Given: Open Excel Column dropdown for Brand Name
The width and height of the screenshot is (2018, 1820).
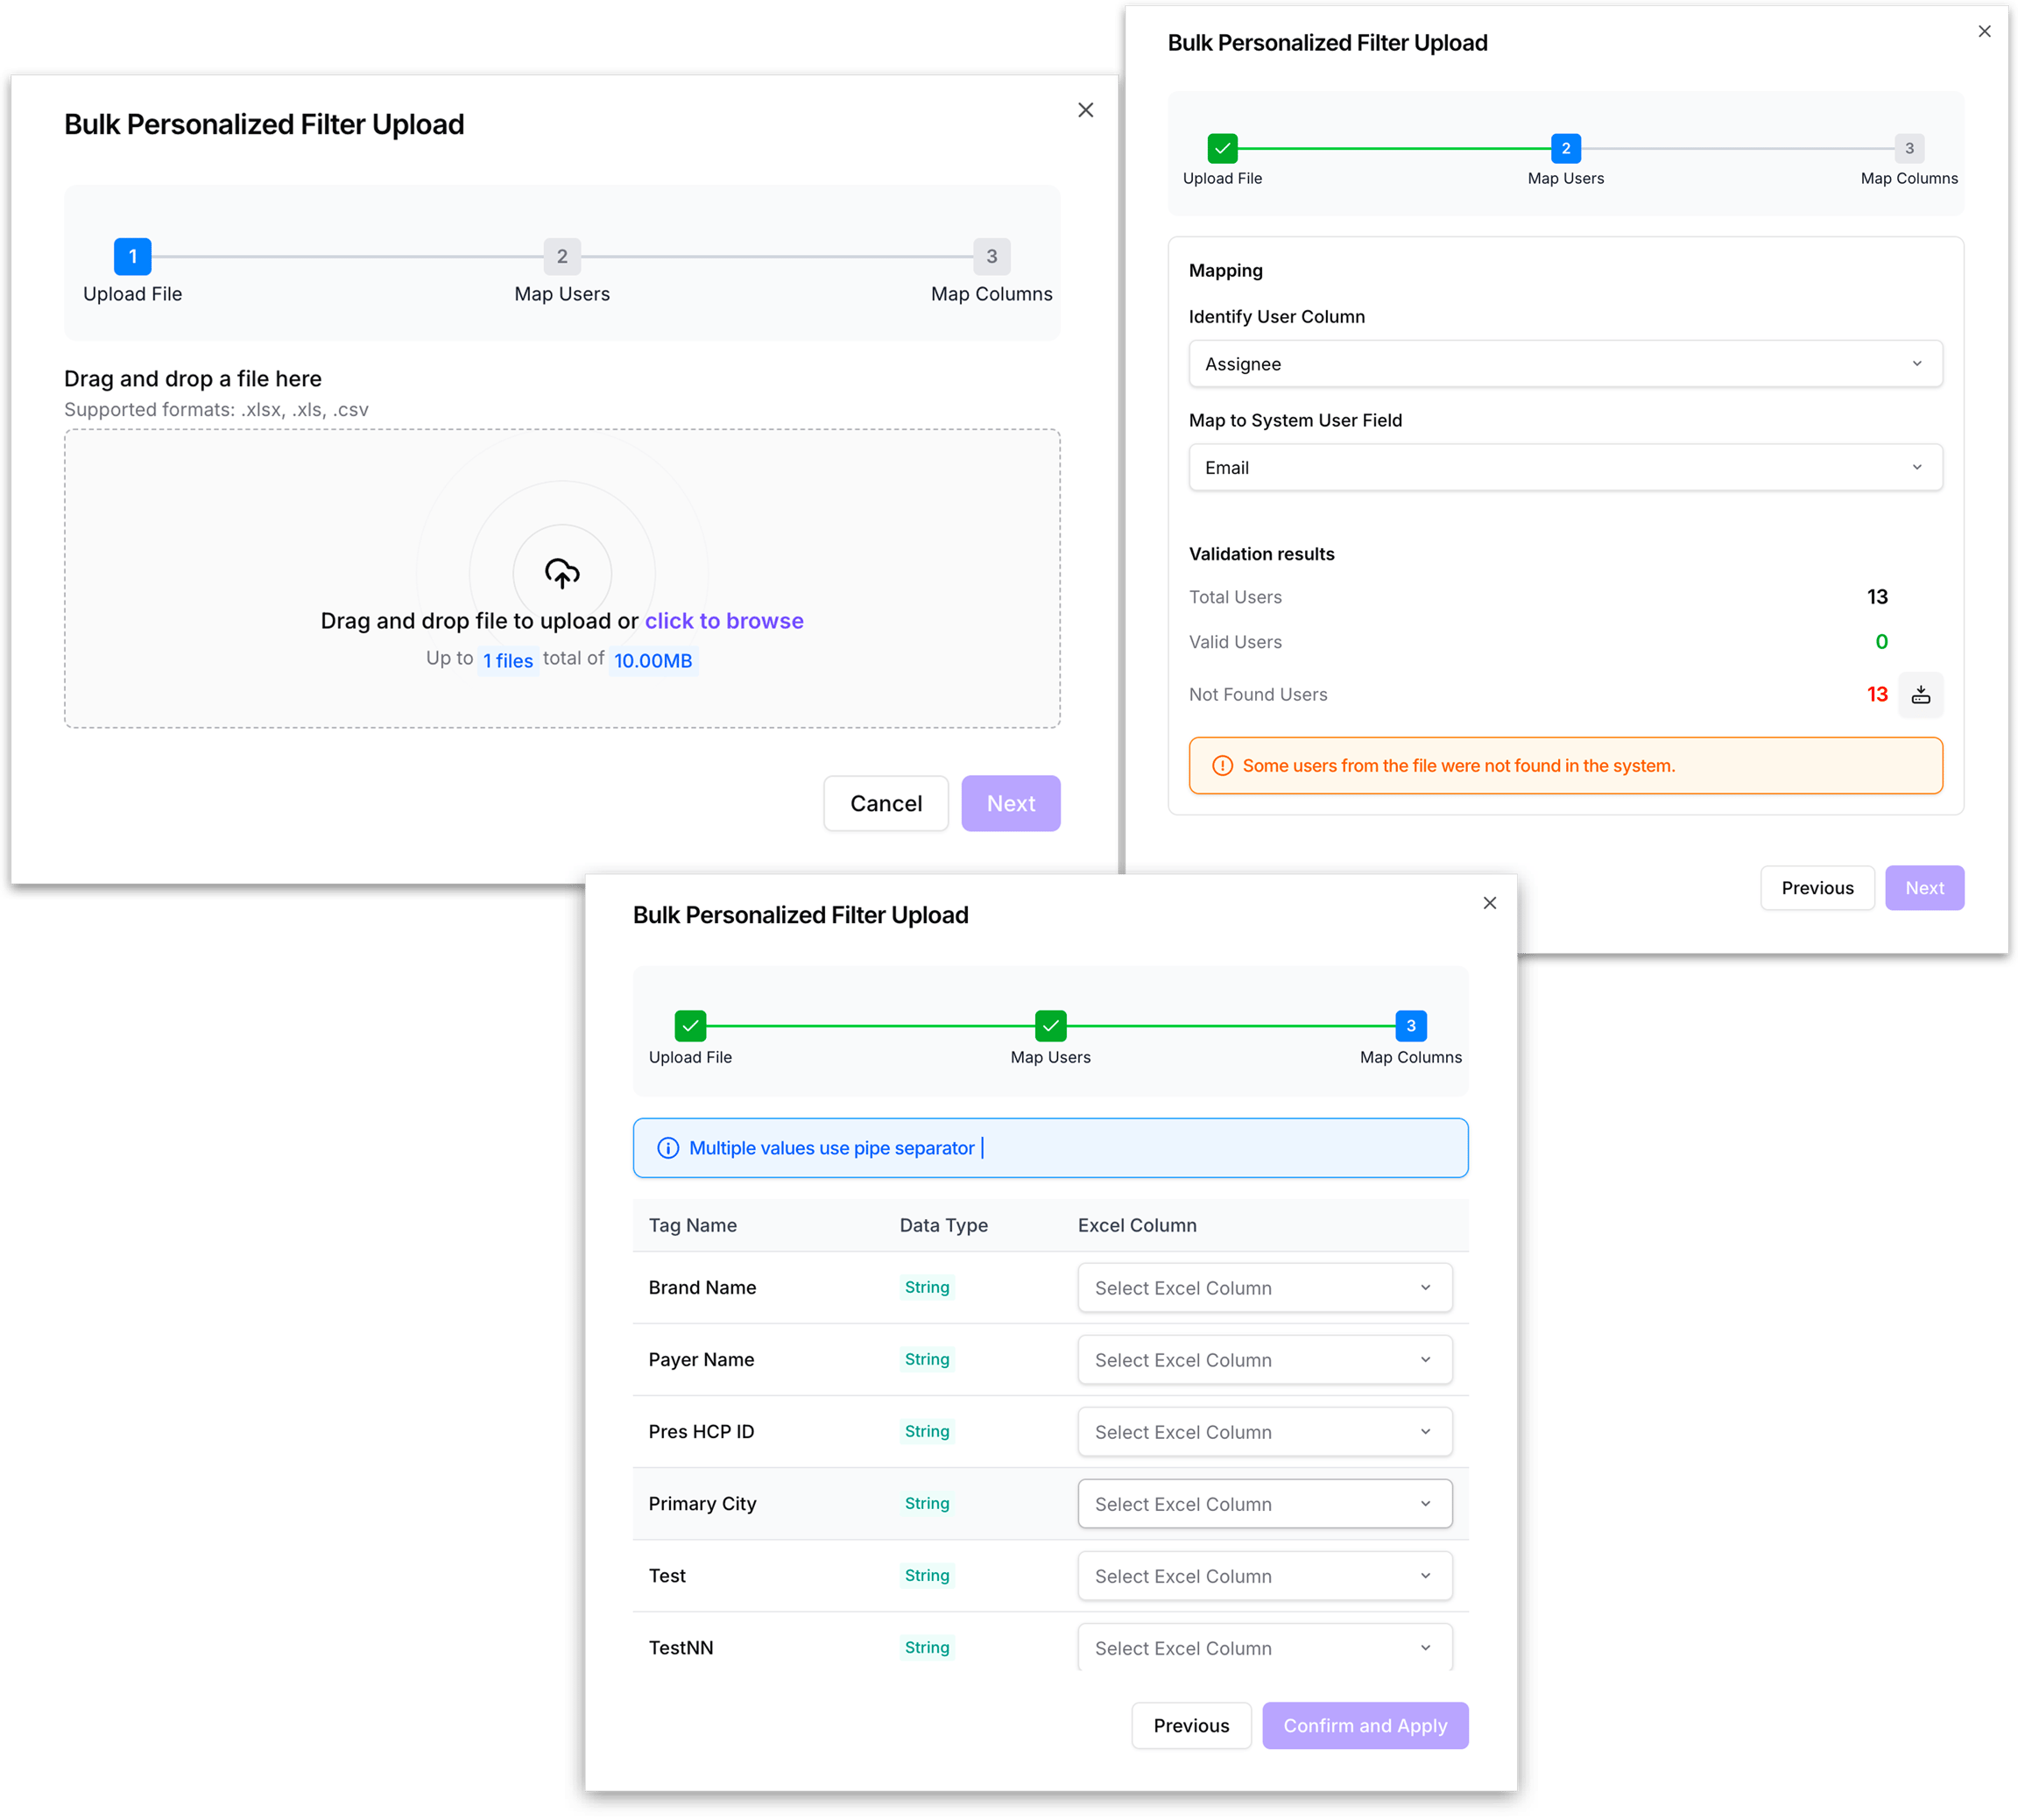Looking at the screenshot, I should coord(1264,1288).
